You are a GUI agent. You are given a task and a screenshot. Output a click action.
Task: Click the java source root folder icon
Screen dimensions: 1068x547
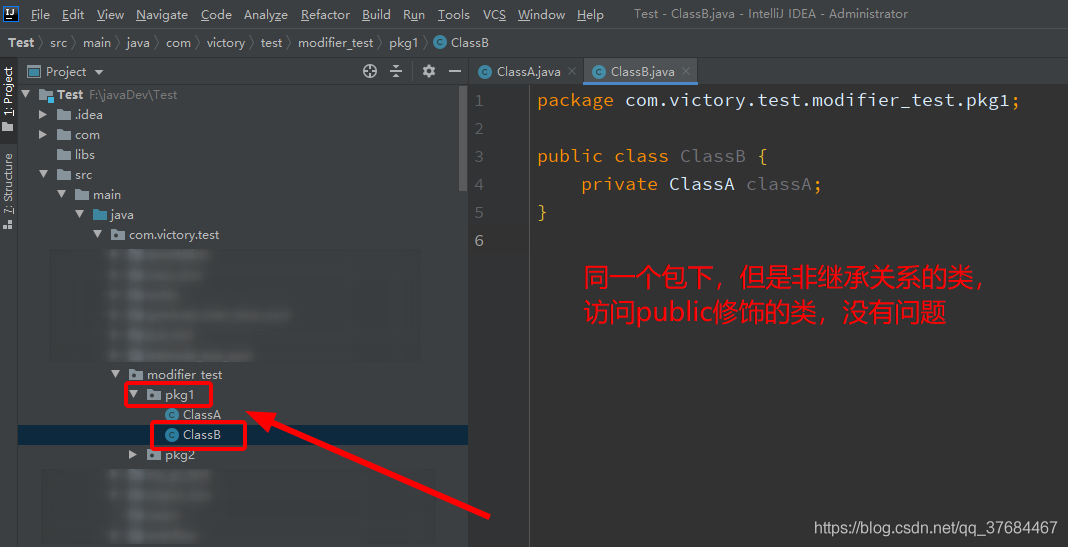[x=99, y=215]
